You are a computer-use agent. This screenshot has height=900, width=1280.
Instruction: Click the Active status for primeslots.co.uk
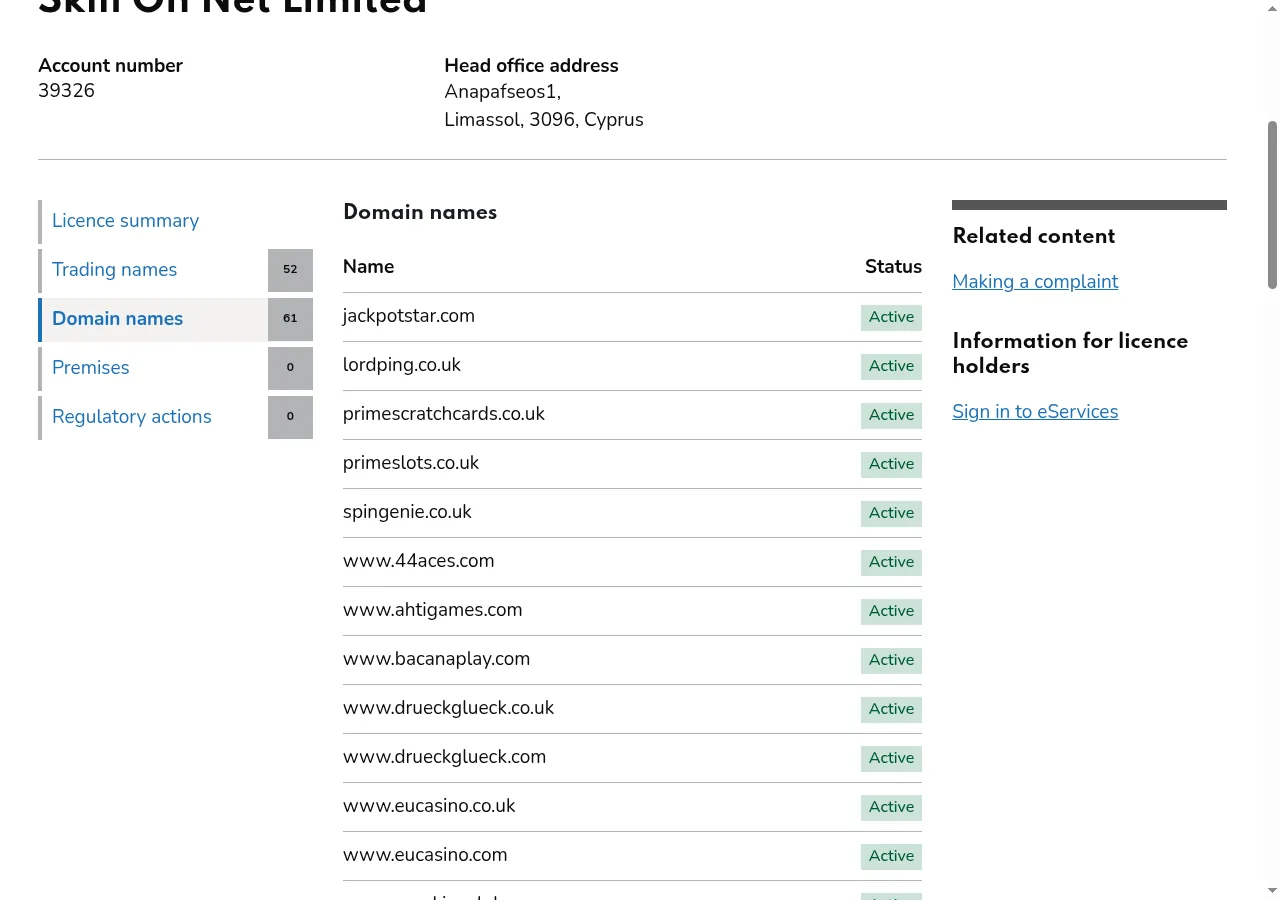[x=891, y=464]
